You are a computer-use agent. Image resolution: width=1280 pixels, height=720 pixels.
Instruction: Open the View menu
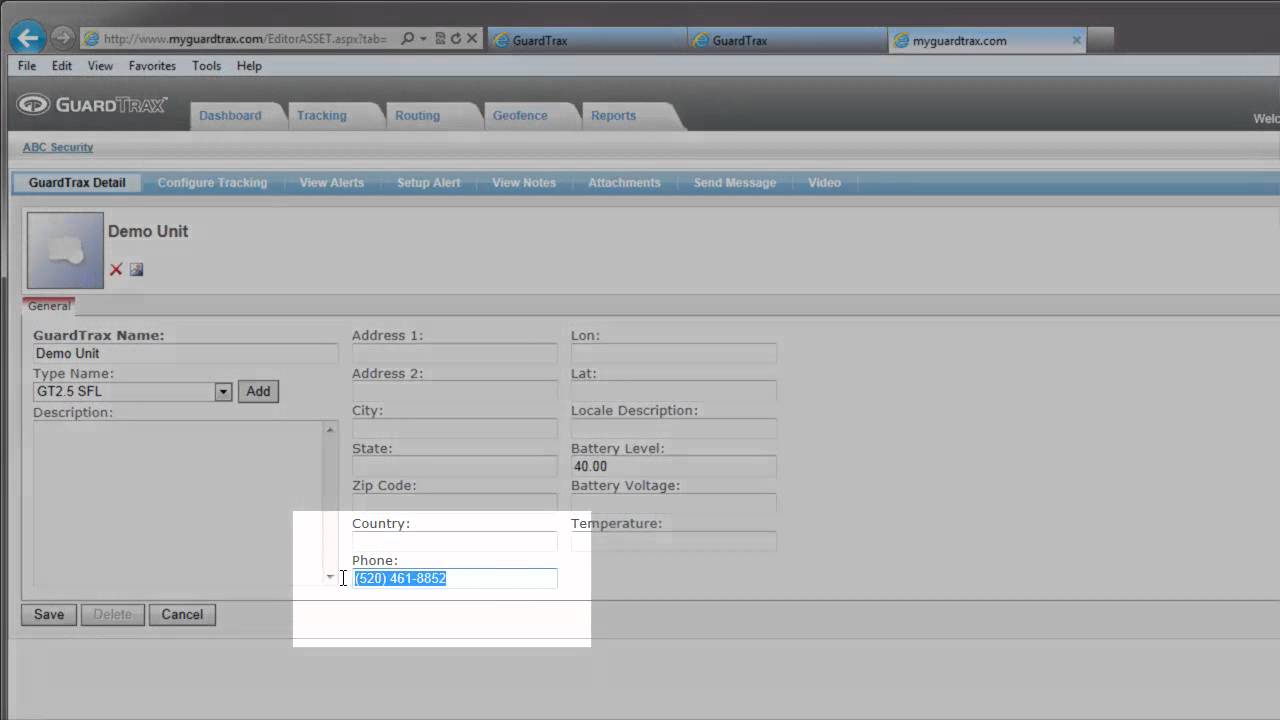(x=100, y=66)
